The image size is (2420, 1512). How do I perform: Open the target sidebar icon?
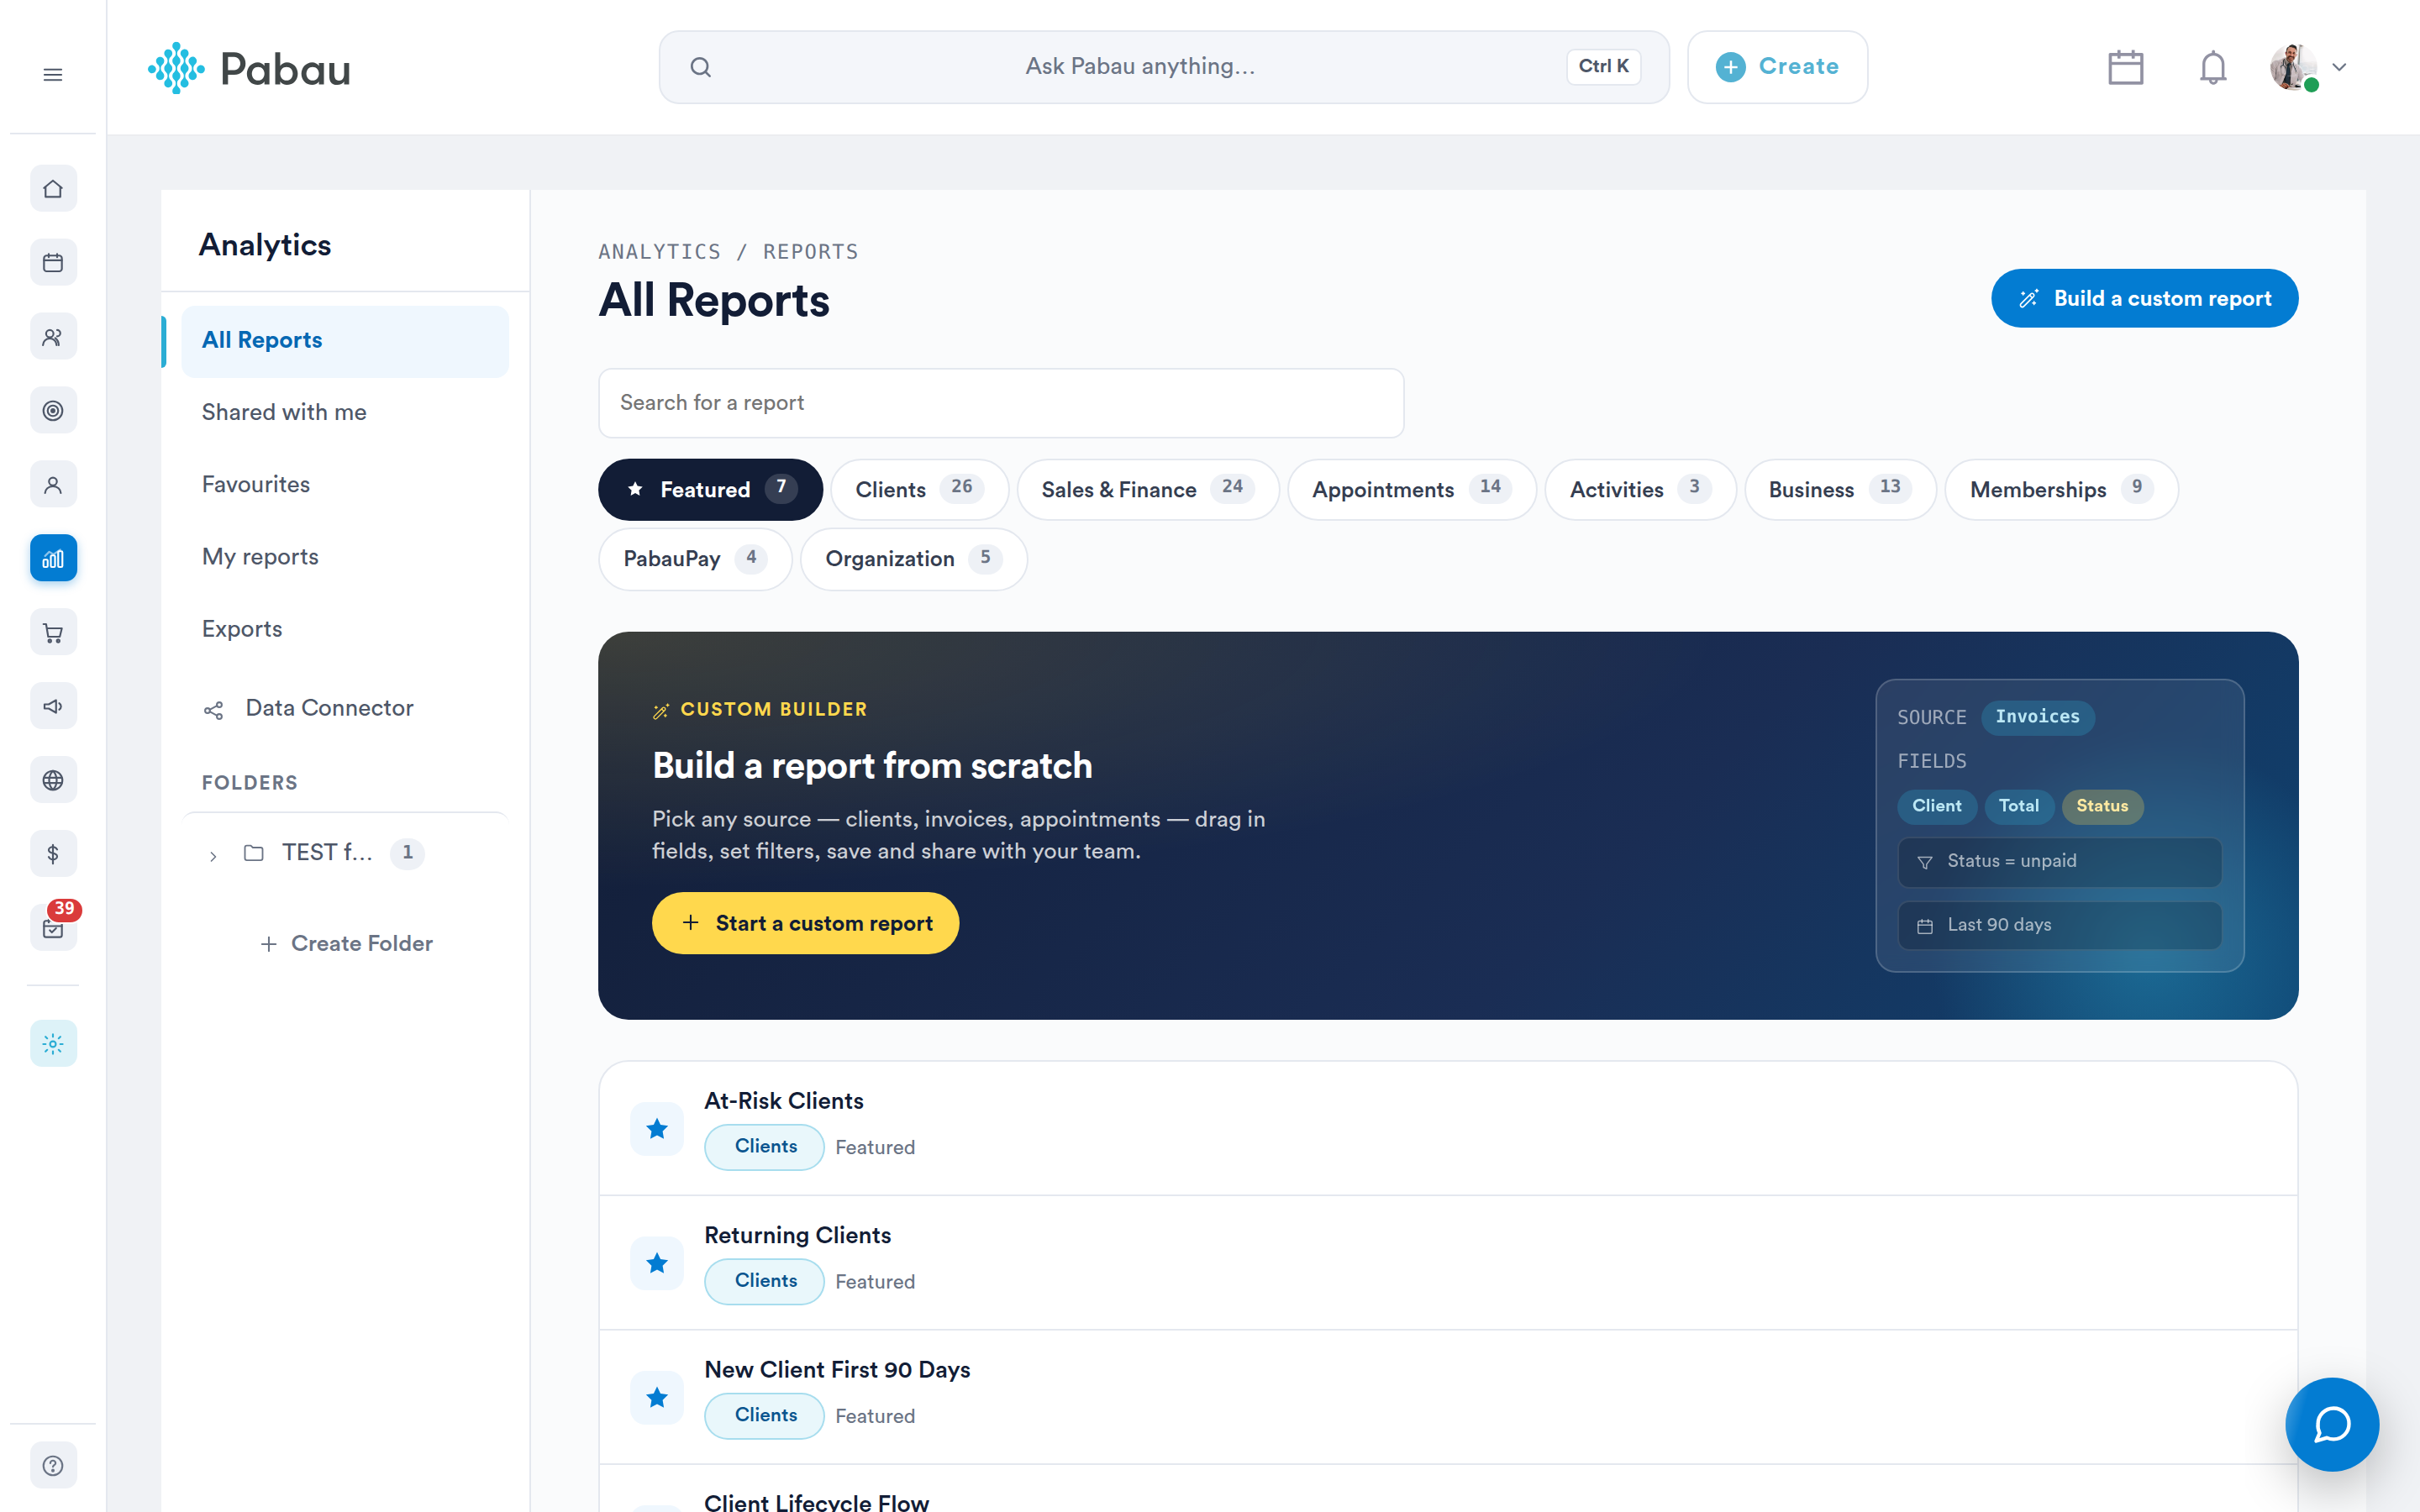coord(53,411)
